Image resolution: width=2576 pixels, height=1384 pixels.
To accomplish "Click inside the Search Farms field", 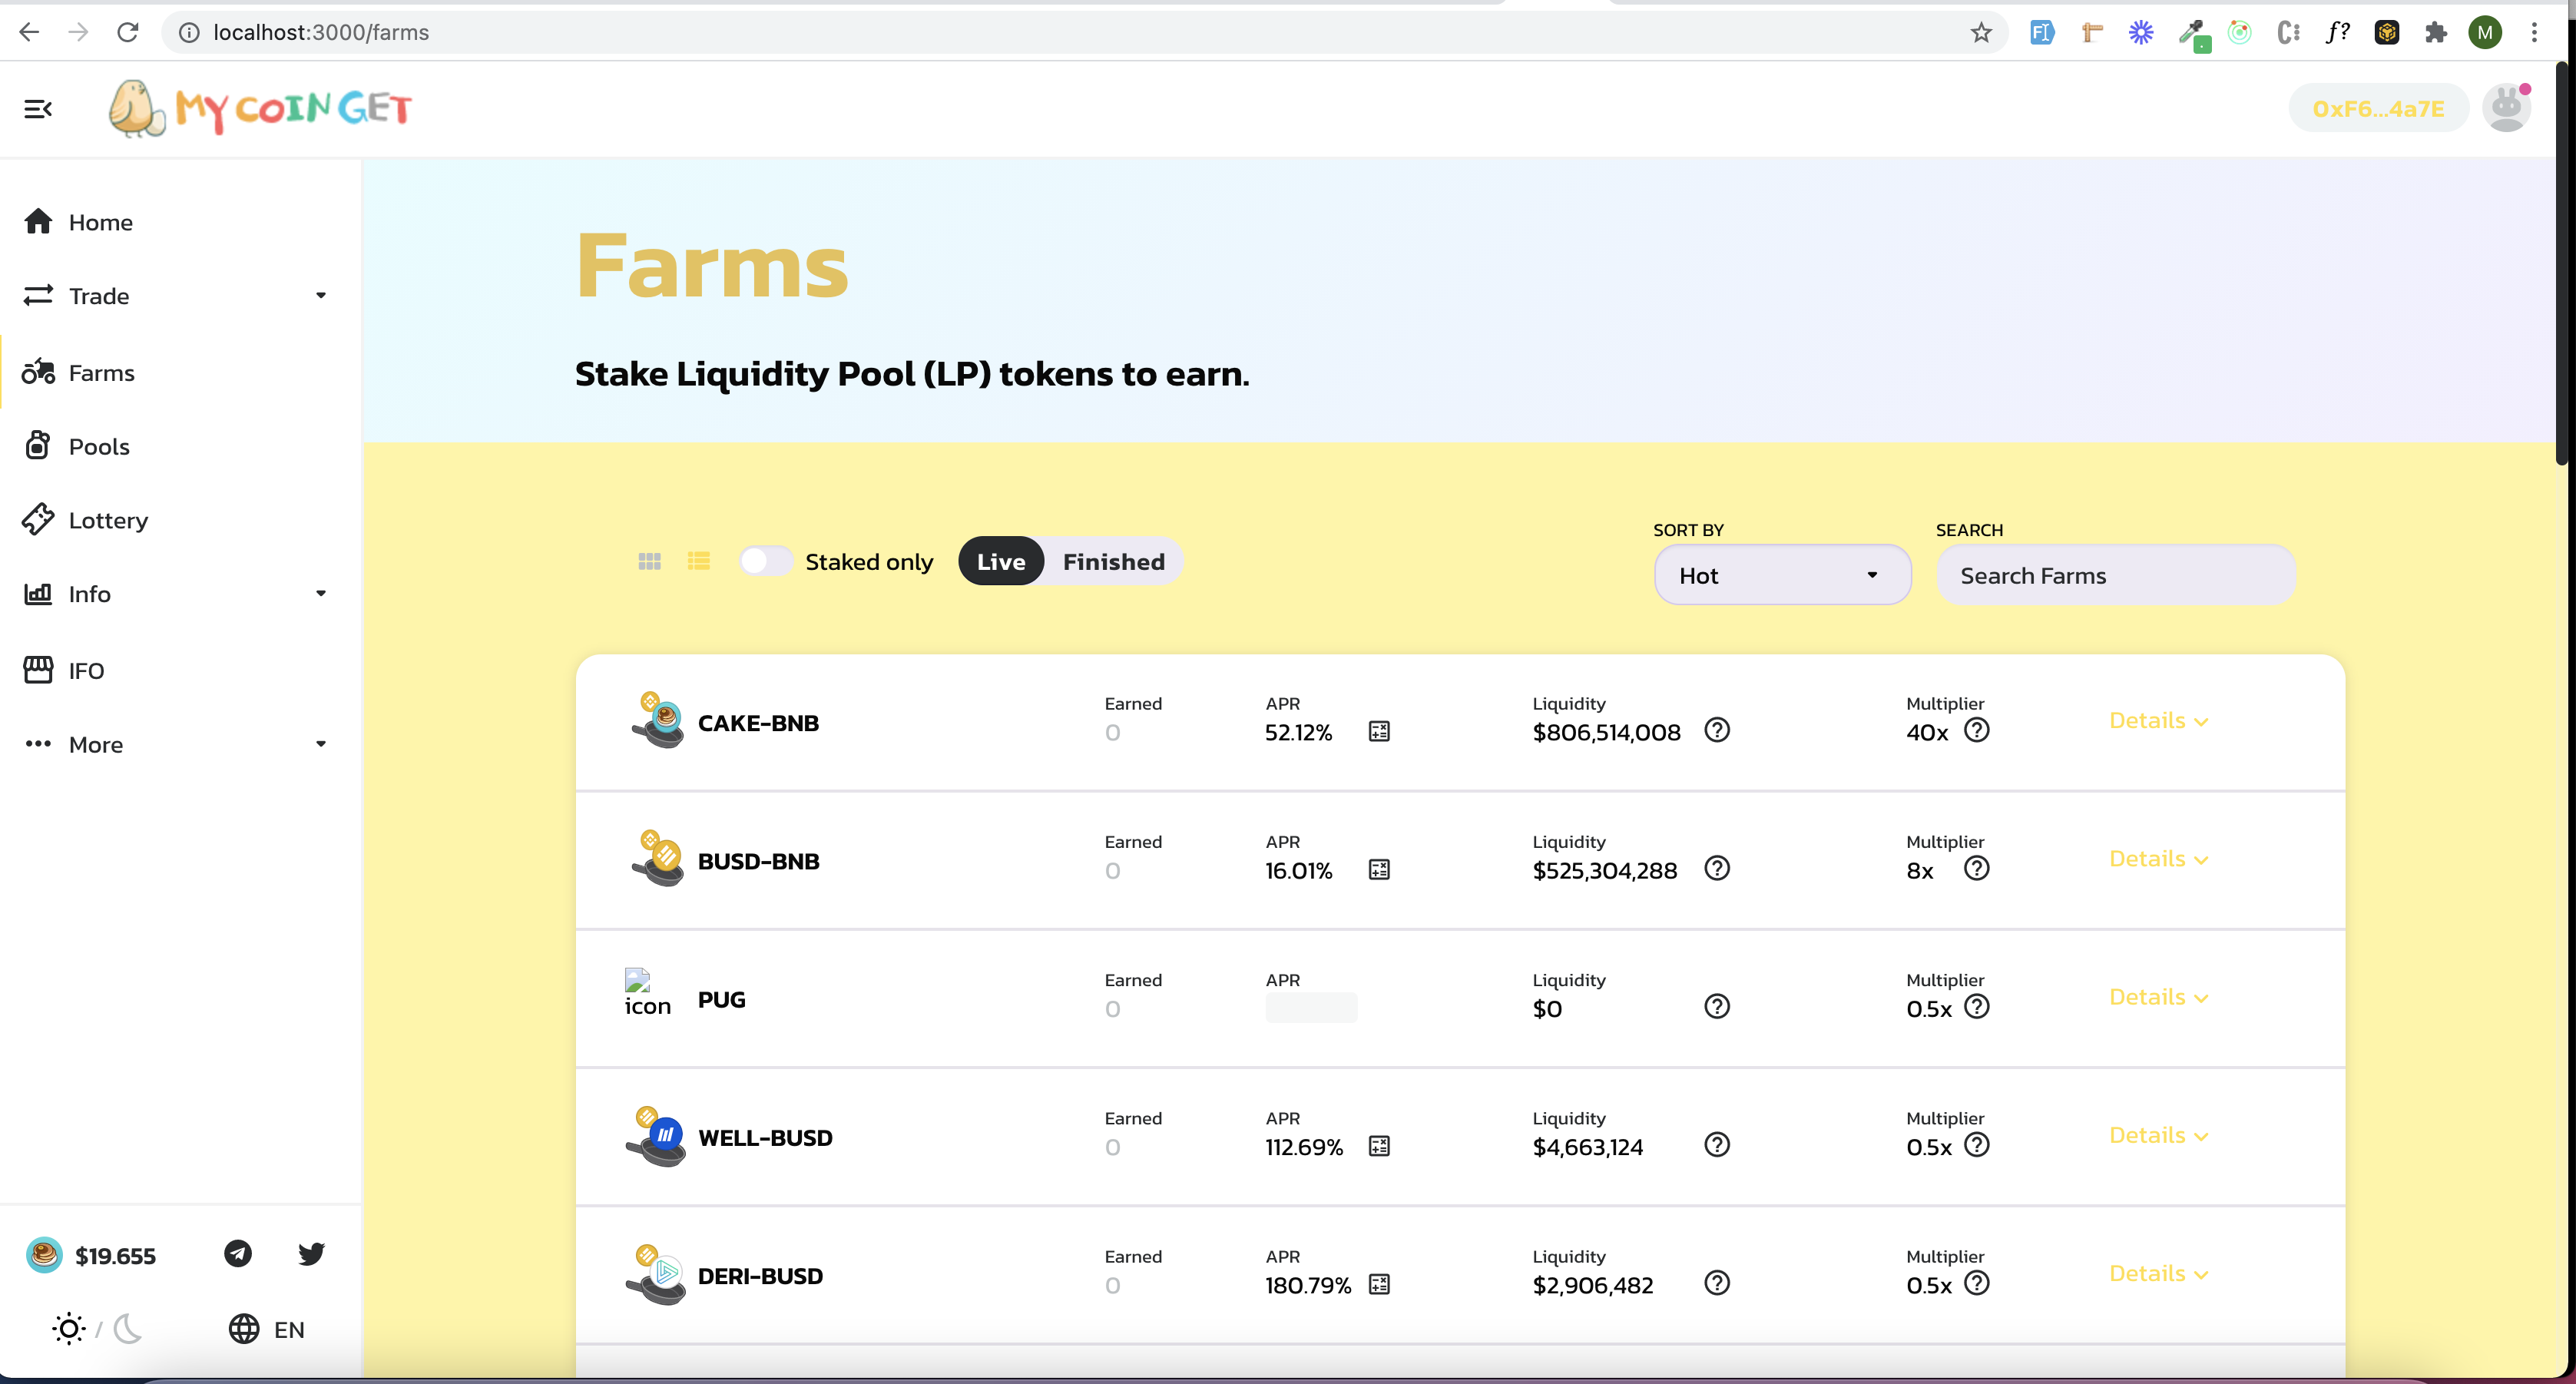I will click(2115, 575).
